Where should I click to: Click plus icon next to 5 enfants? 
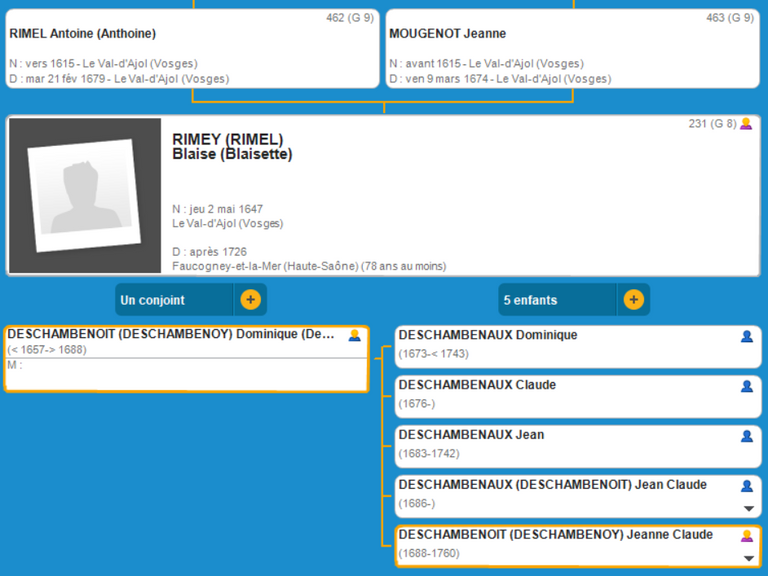(x=633, y=300)
